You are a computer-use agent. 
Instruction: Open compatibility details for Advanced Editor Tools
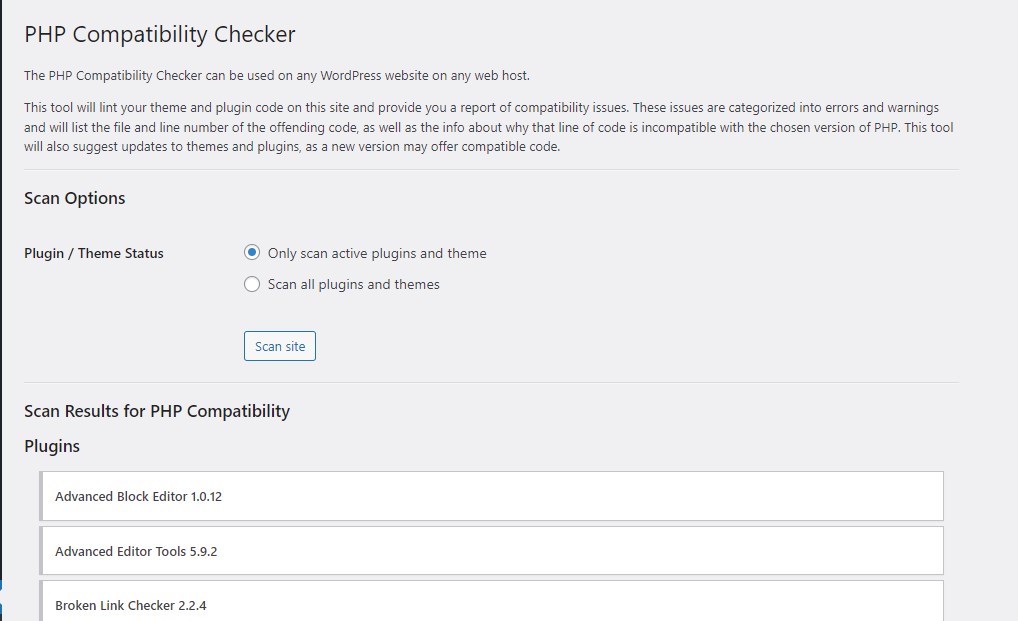(491, 550)
